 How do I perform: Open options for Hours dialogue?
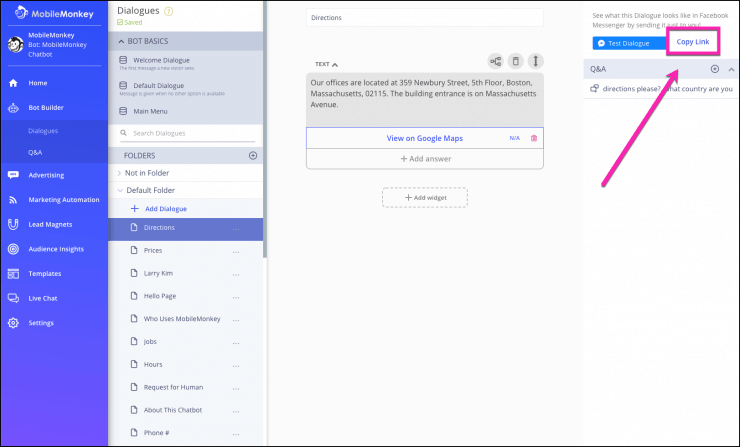click(236, 366)
